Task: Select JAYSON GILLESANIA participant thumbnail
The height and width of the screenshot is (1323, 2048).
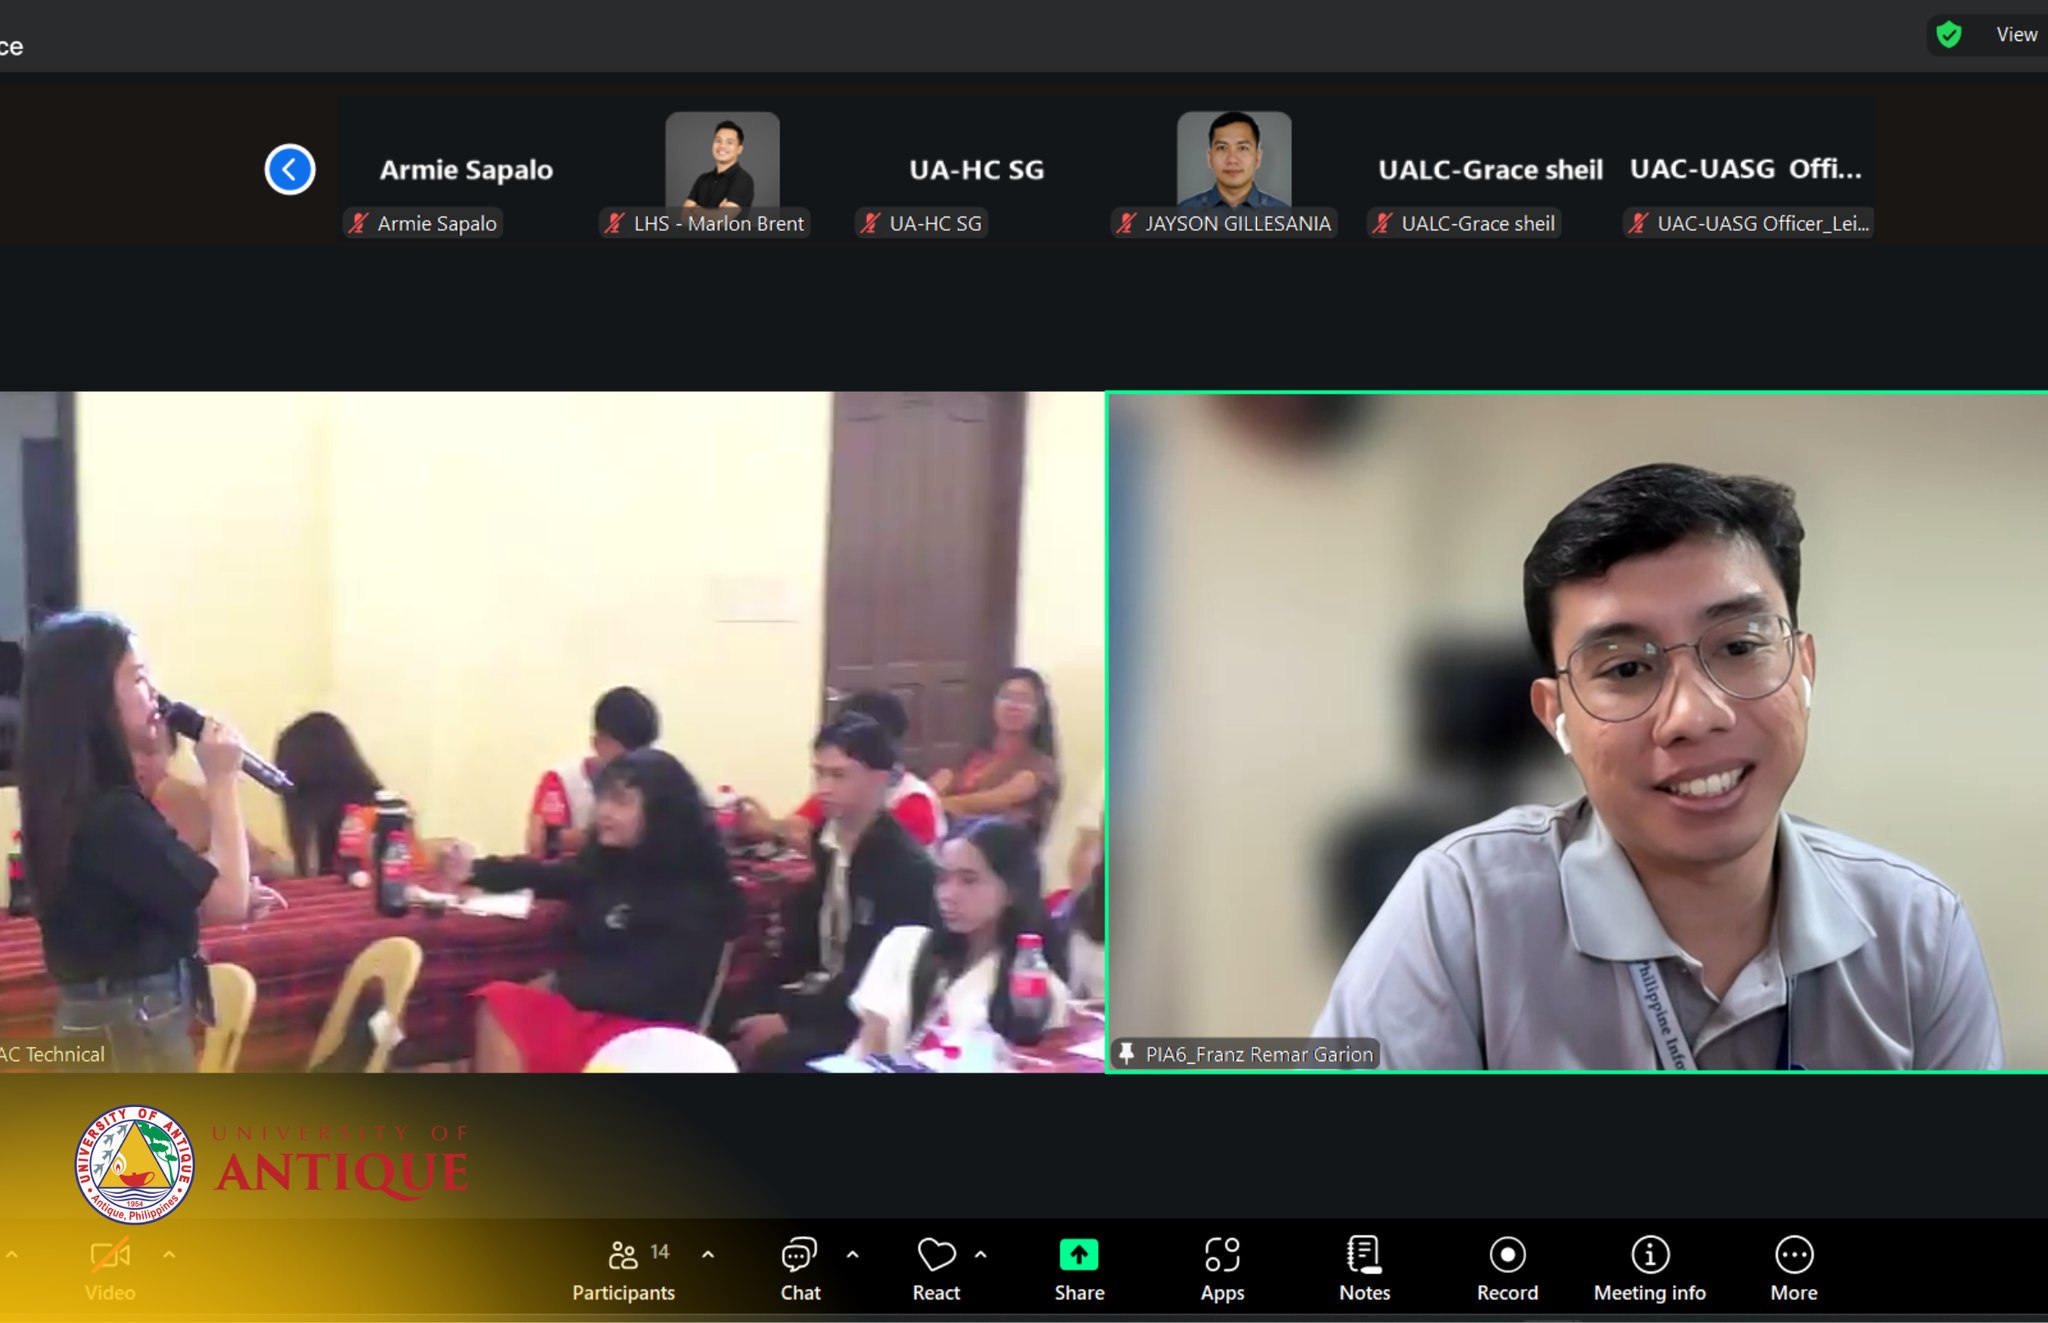Action: 1233,160
